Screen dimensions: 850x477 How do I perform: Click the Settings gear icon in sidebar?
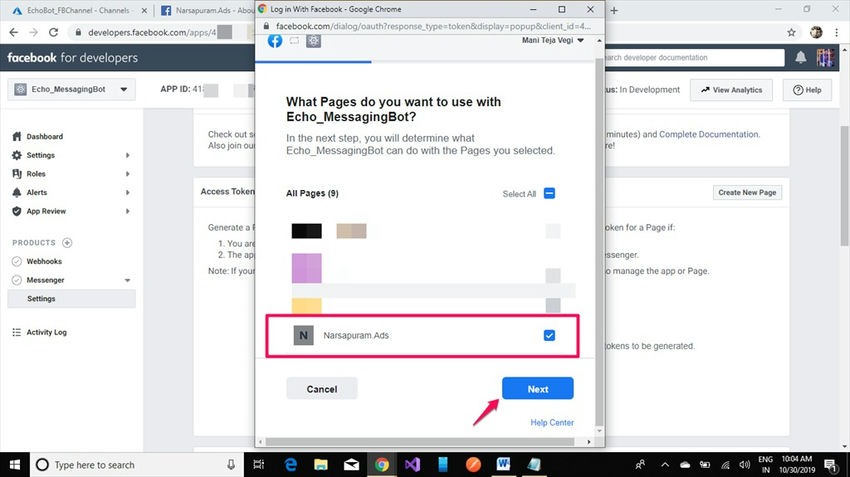[17, 155]
